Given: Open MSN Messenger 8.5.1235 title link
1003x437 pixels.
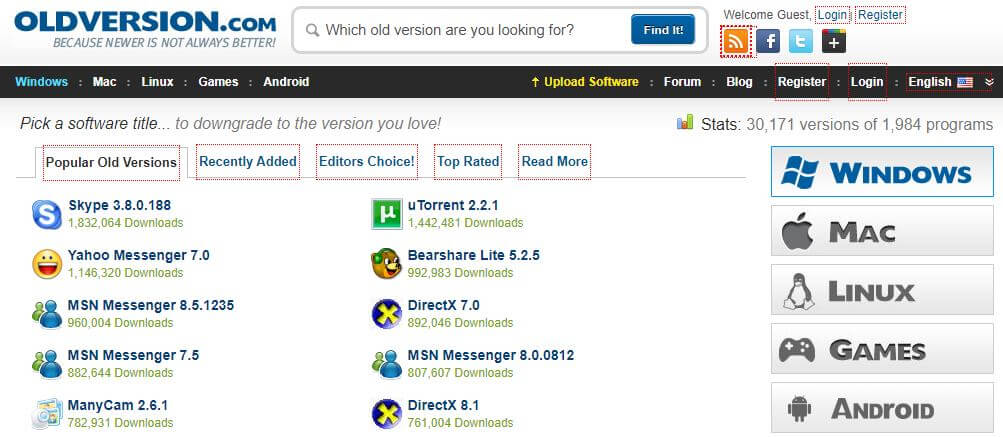Looking at the screenshot, I should point(151,305).
